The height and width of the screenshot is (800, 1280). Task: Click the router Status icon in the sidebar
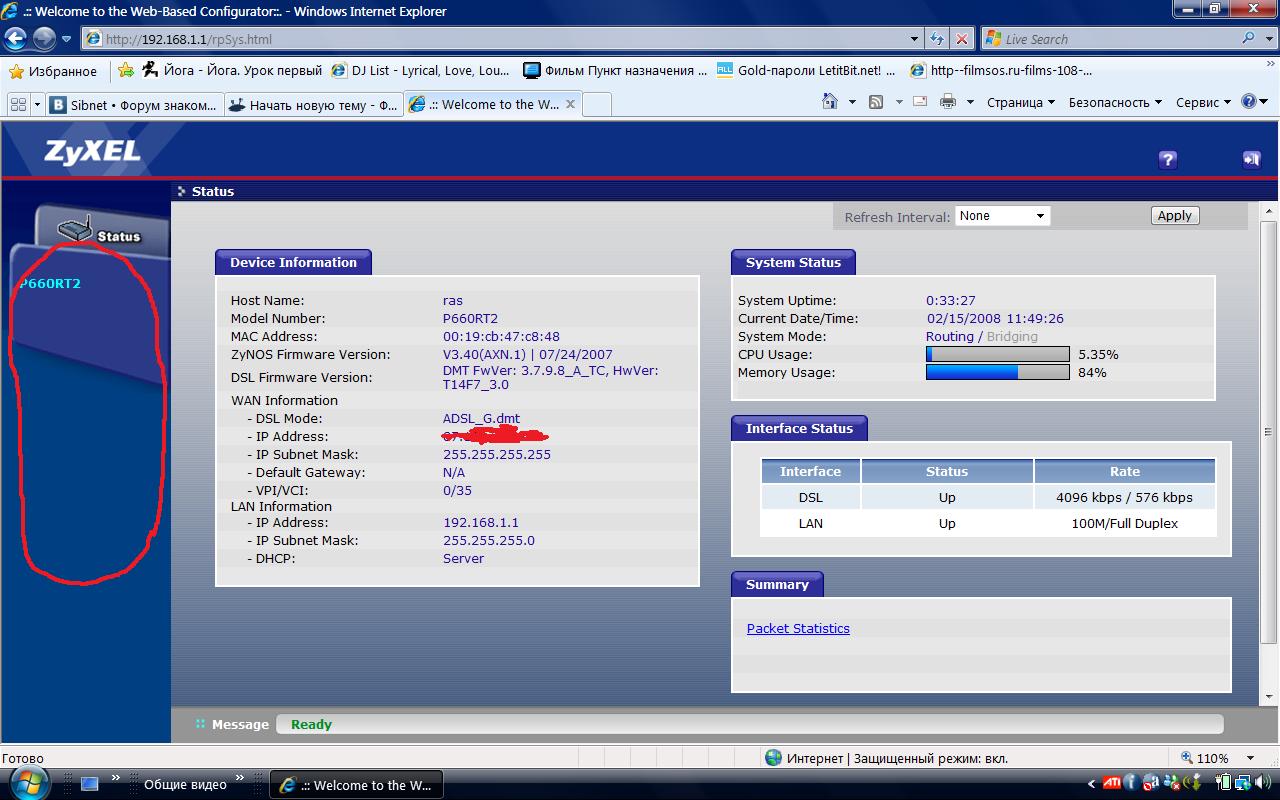(74, 228)
